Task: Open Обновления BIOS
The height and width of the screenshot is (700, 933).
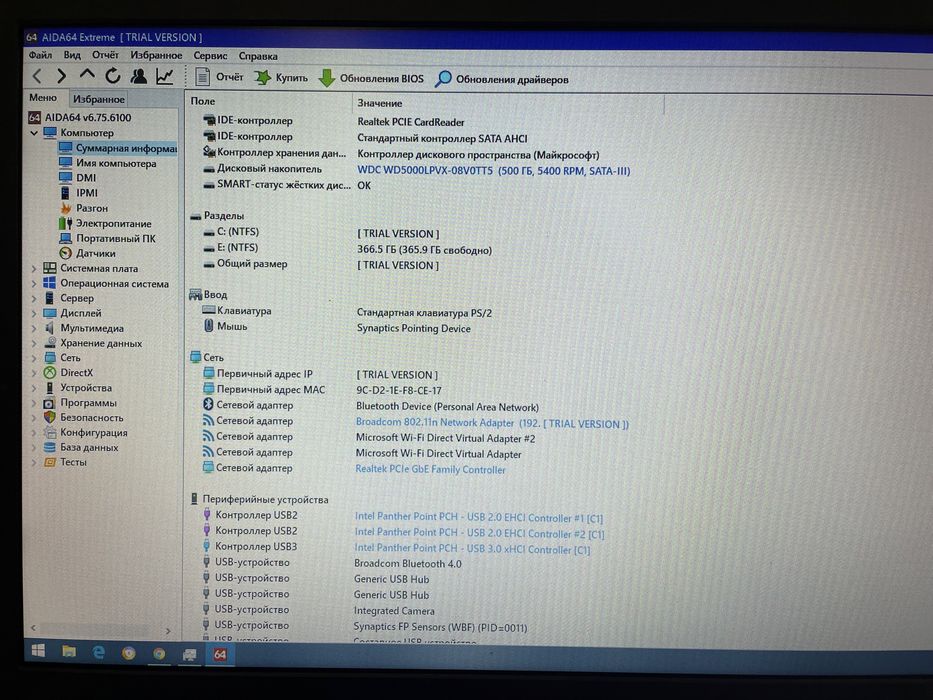Action: click(371, 78)
